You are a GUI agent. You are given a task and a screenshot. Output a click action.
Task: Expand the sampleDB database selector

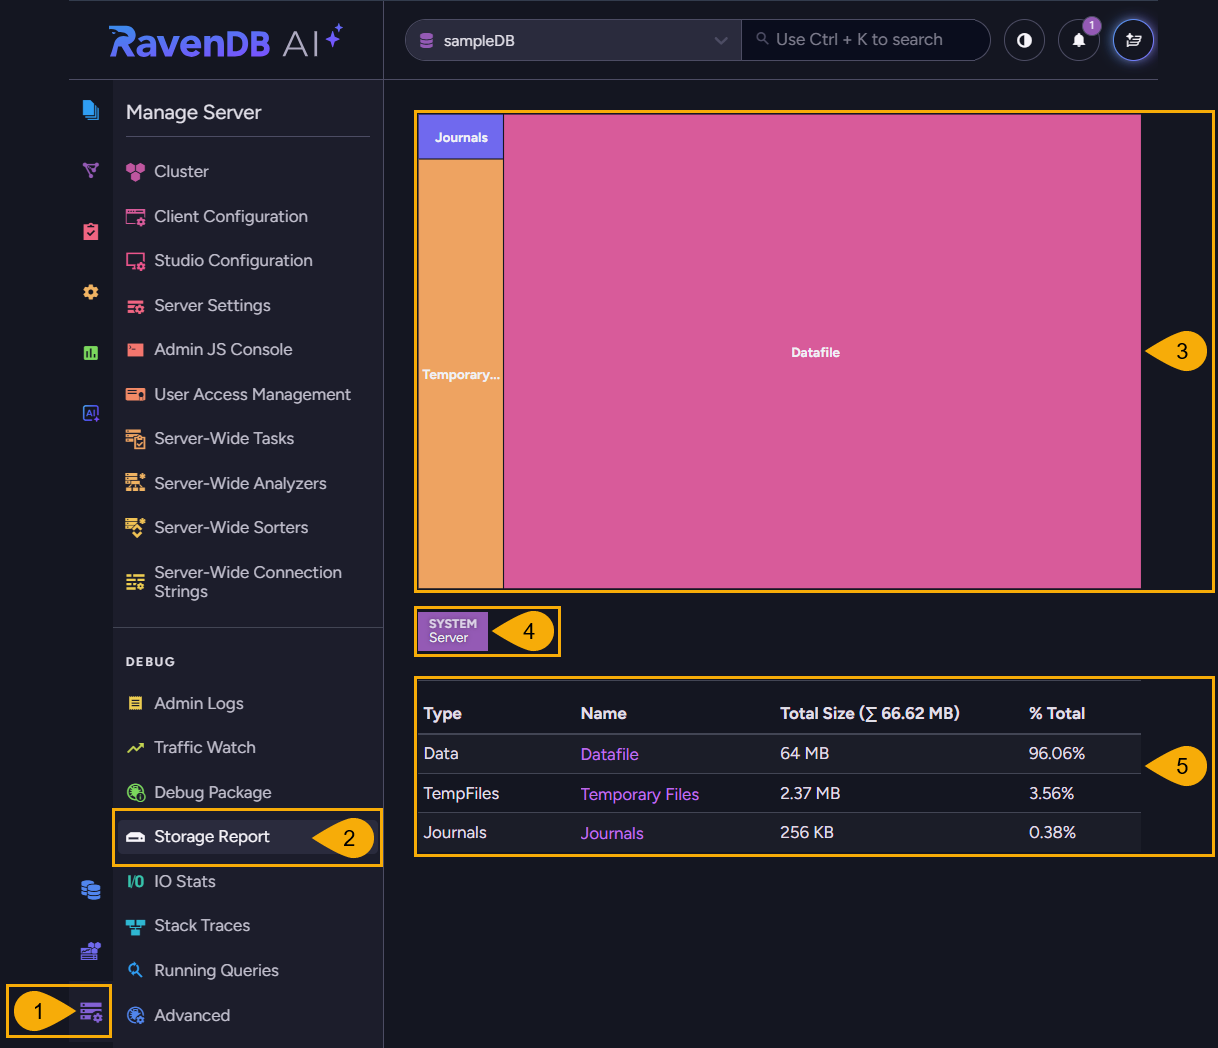click(573, 41)
